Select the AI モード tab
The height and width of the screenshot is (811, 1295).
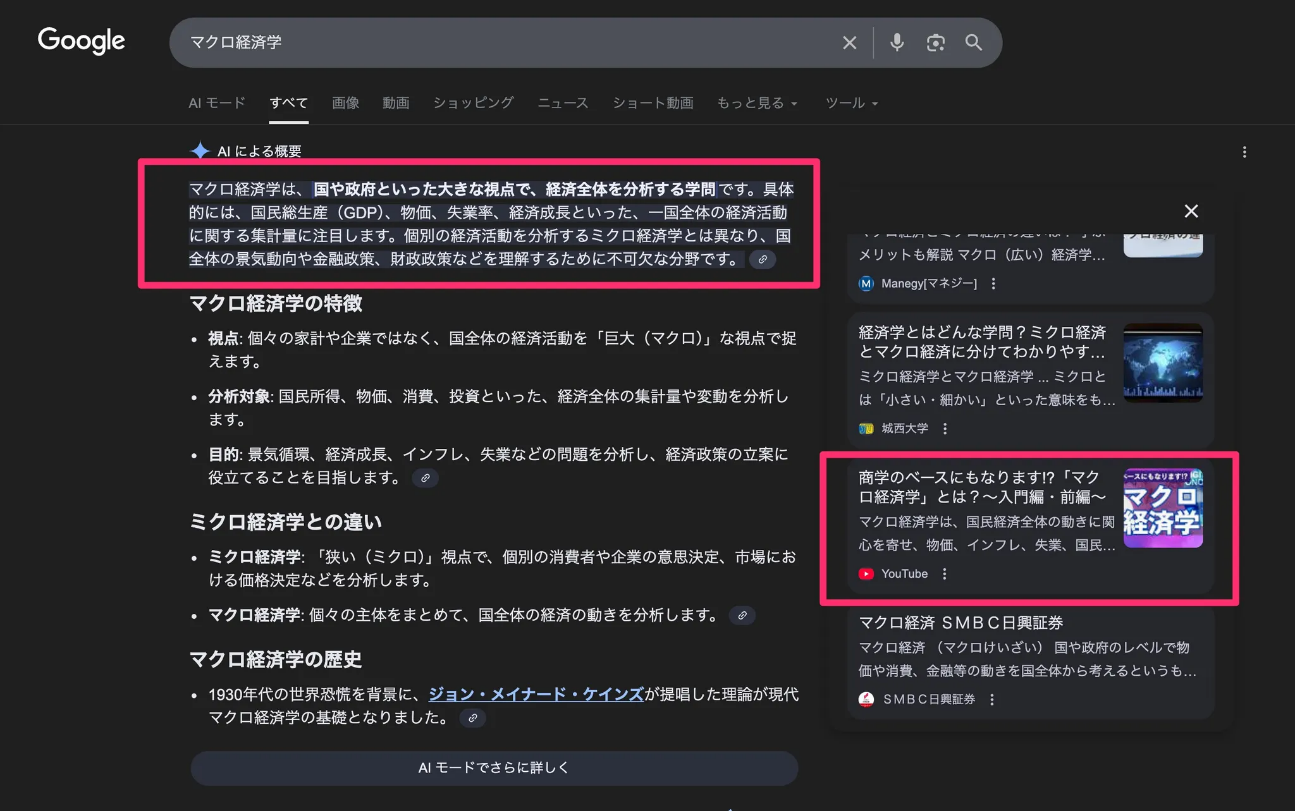(x=216, y=103)
